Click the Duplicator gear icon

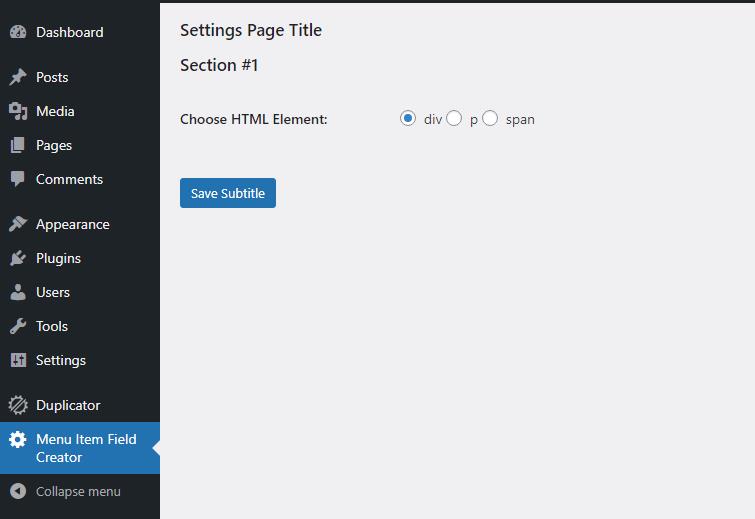[x=18, y=405]
